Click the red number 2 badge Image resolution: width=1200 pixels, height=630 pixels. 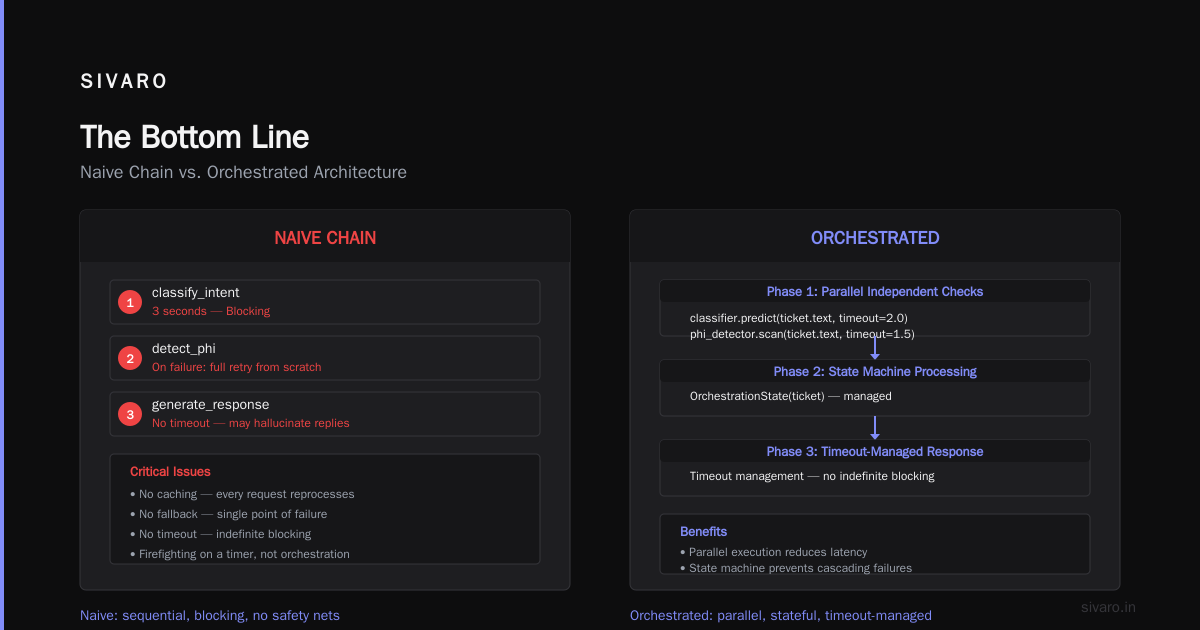click(x=130, y=358)
